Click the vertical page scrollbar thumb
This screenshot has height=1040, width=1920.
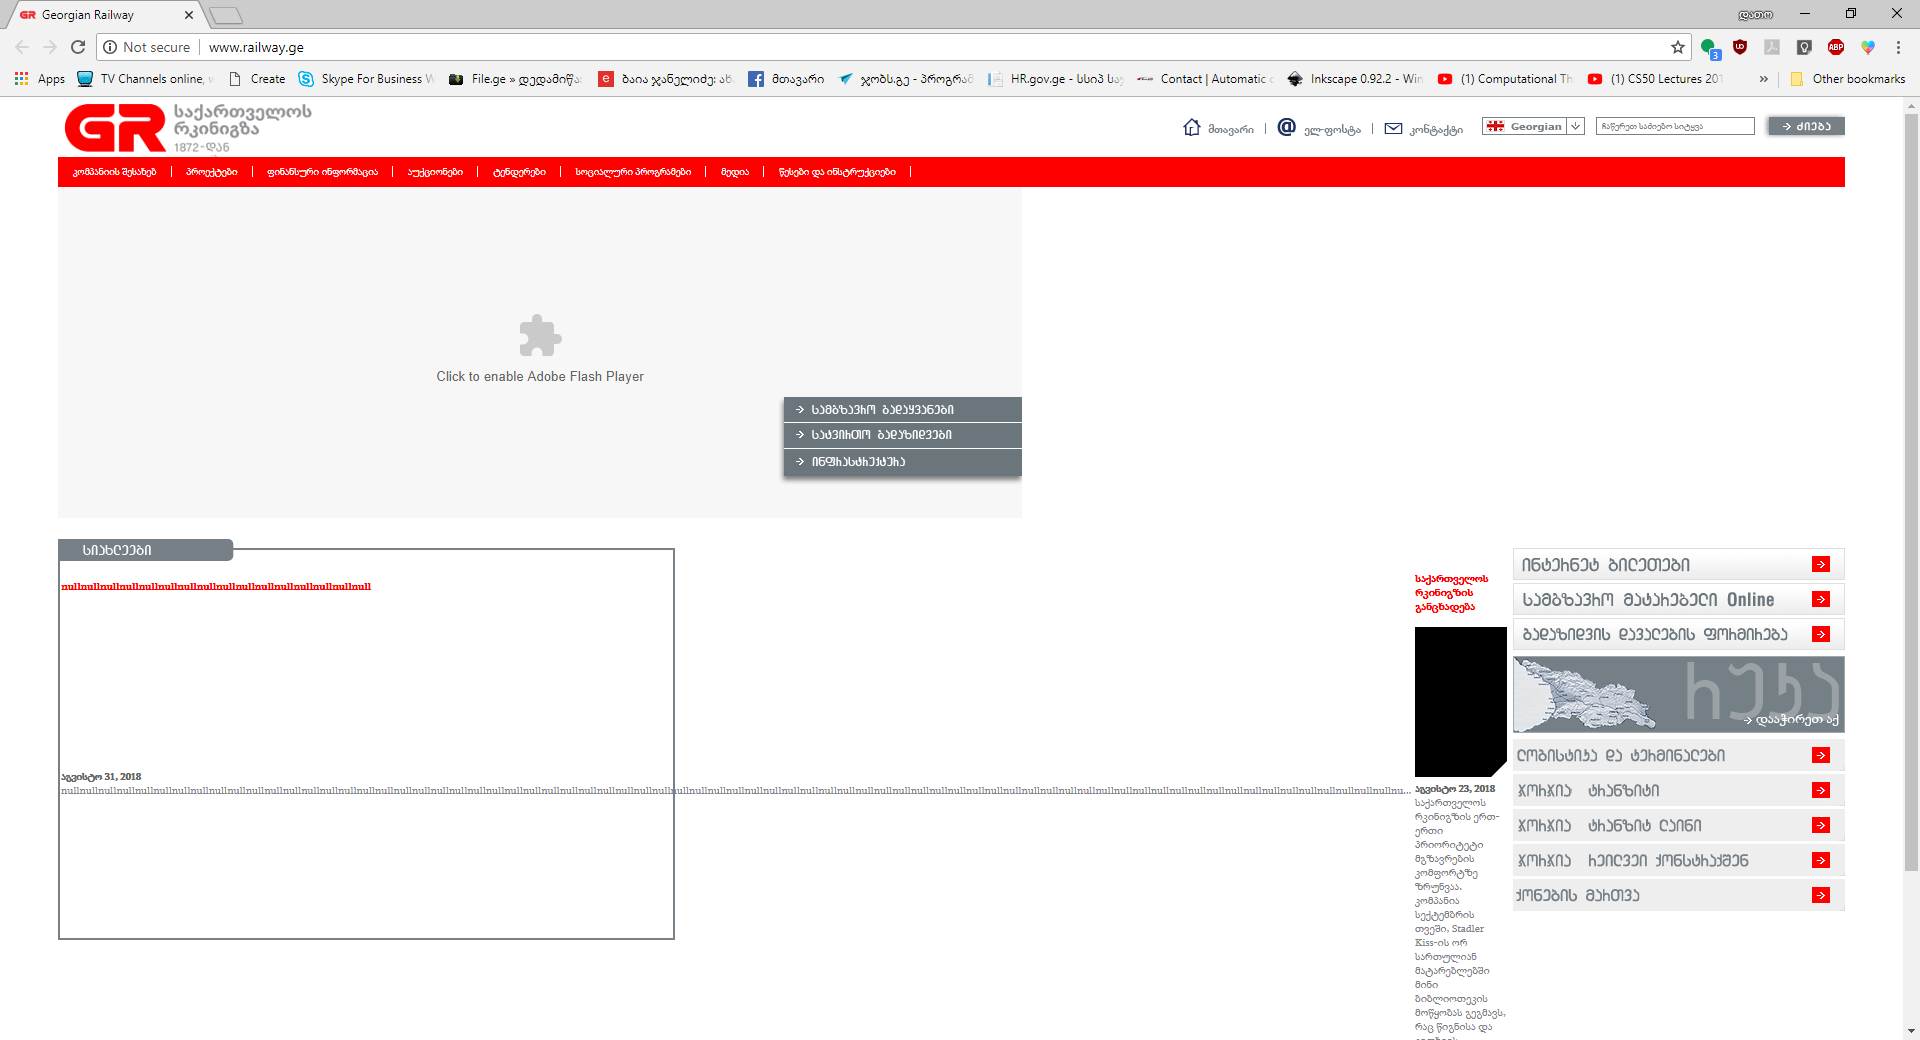click(x=1911, y=492)
